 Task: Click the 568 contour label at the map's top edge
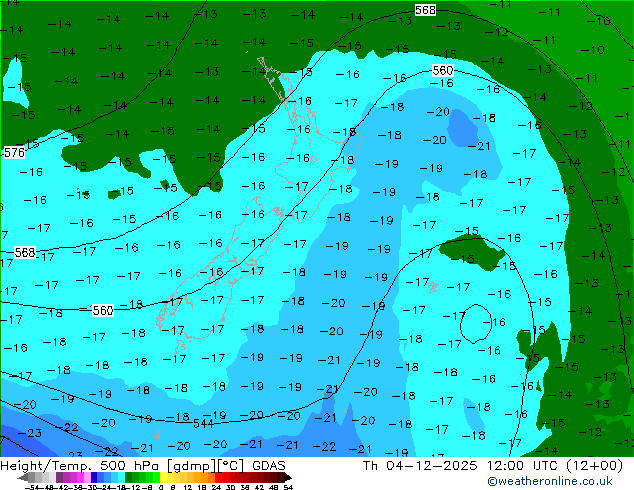pyautogui.click(x=425, y=10)
